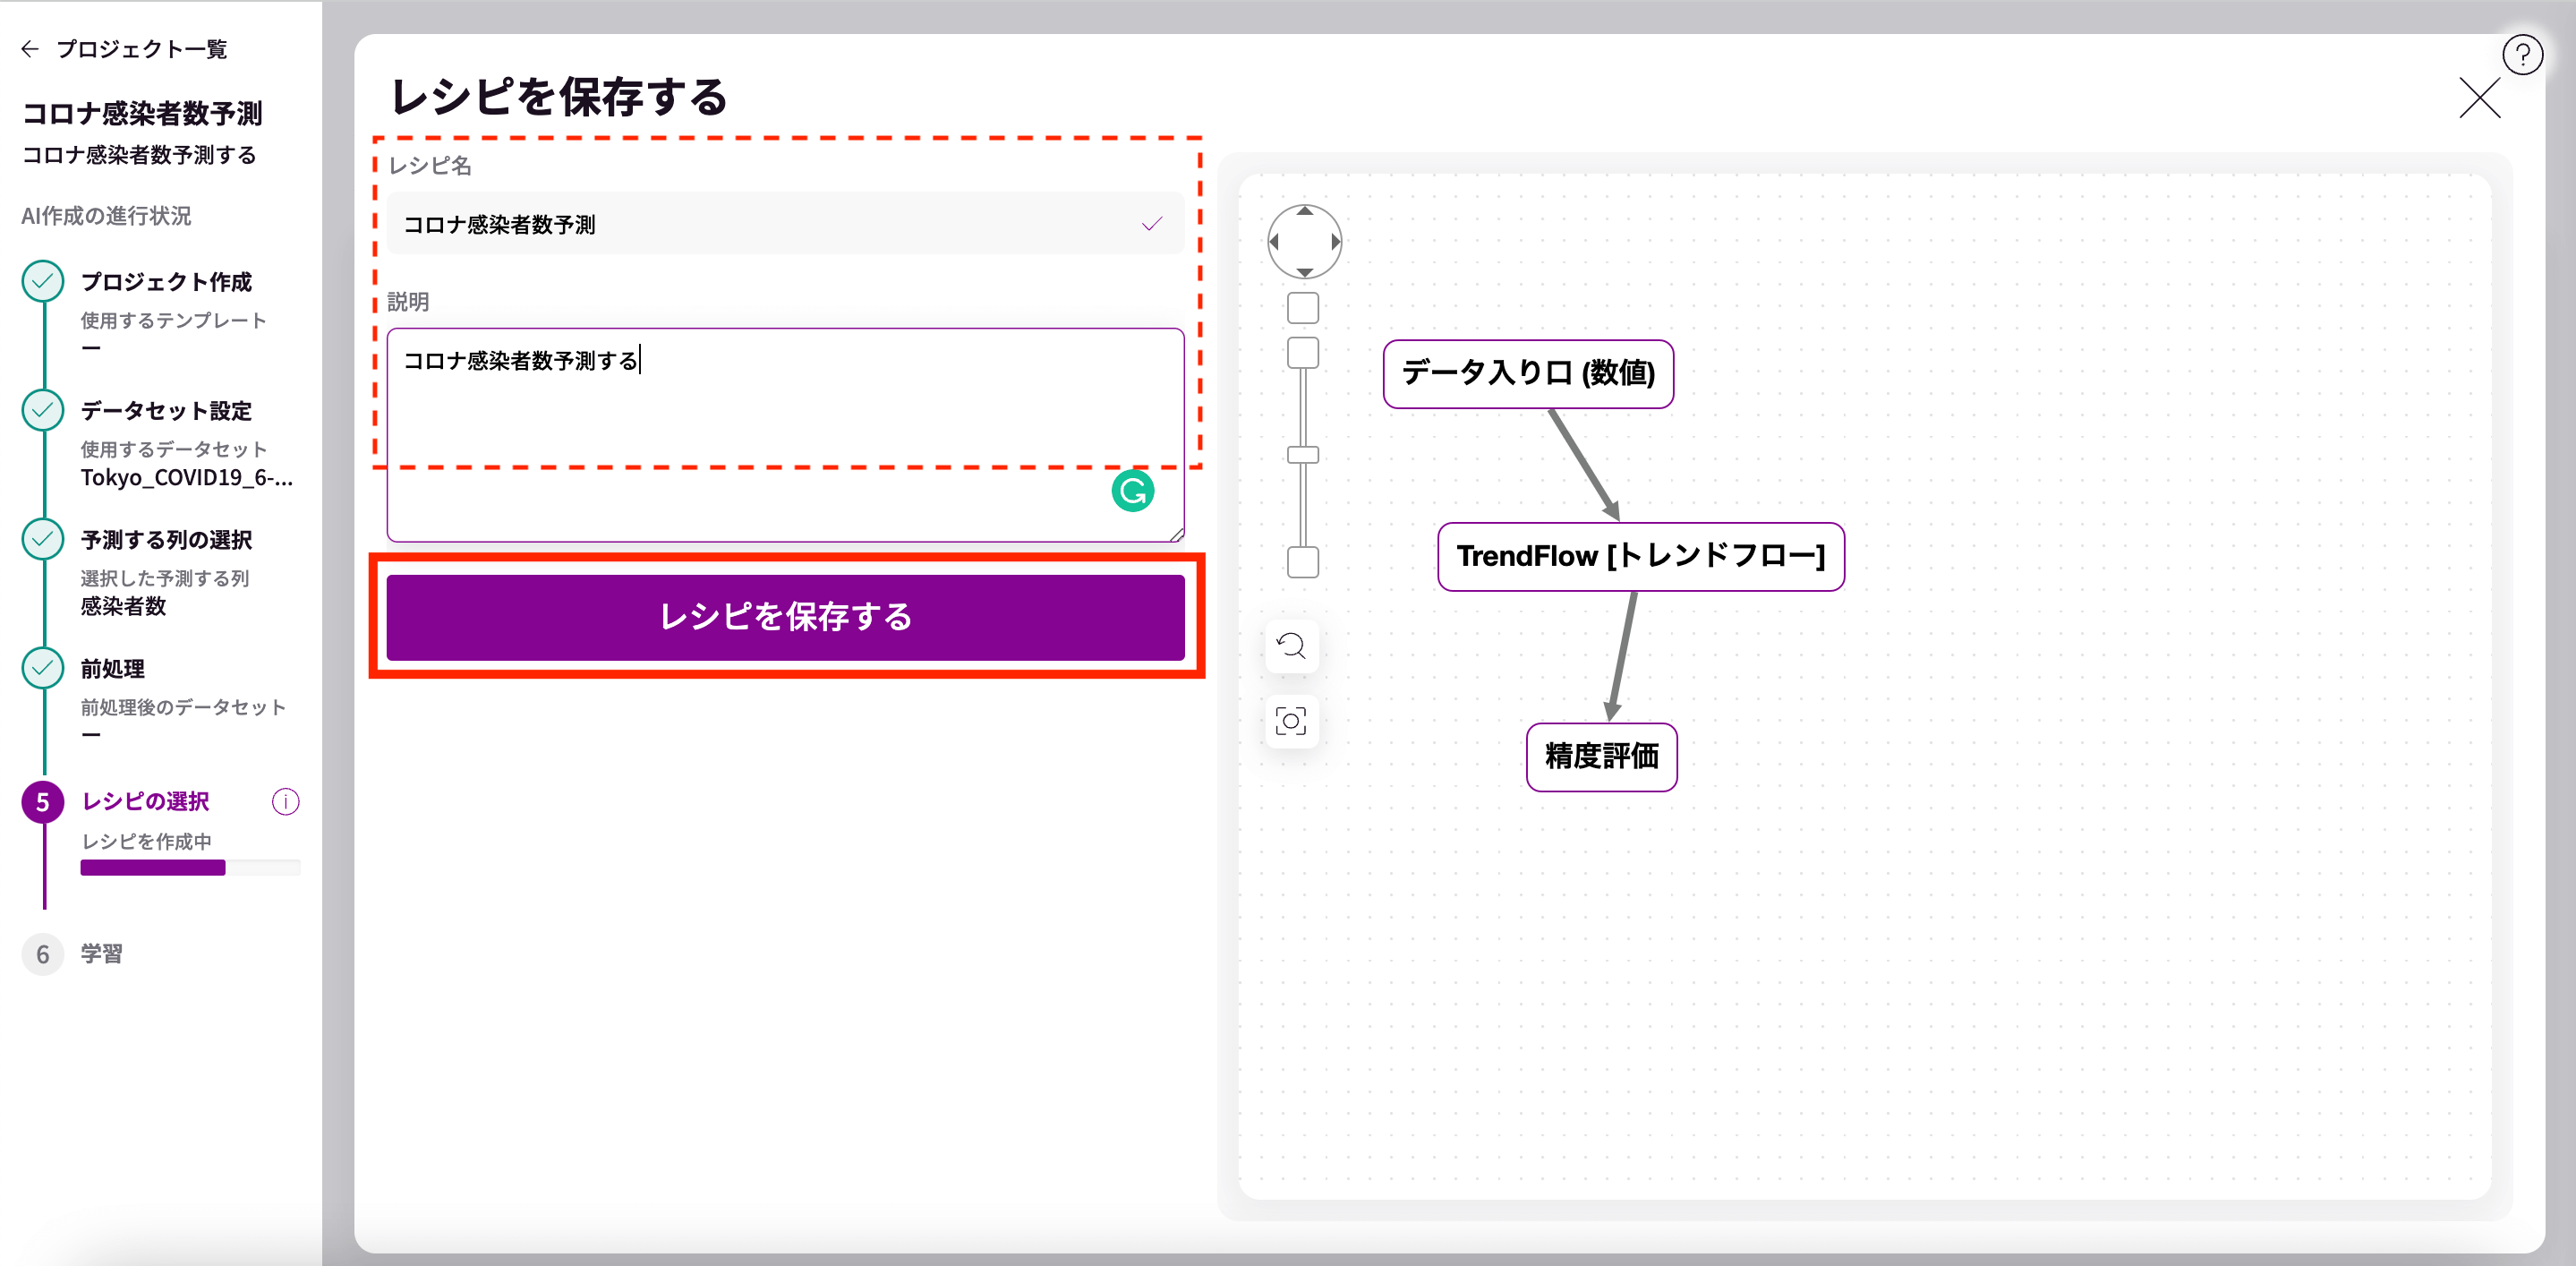
Task: Open the データセット設定 step in sidebar
Action: point(166,411)
